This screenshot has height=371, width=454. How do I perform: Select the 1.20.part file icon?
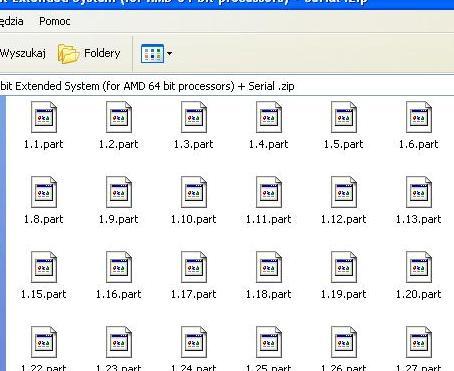419,267
